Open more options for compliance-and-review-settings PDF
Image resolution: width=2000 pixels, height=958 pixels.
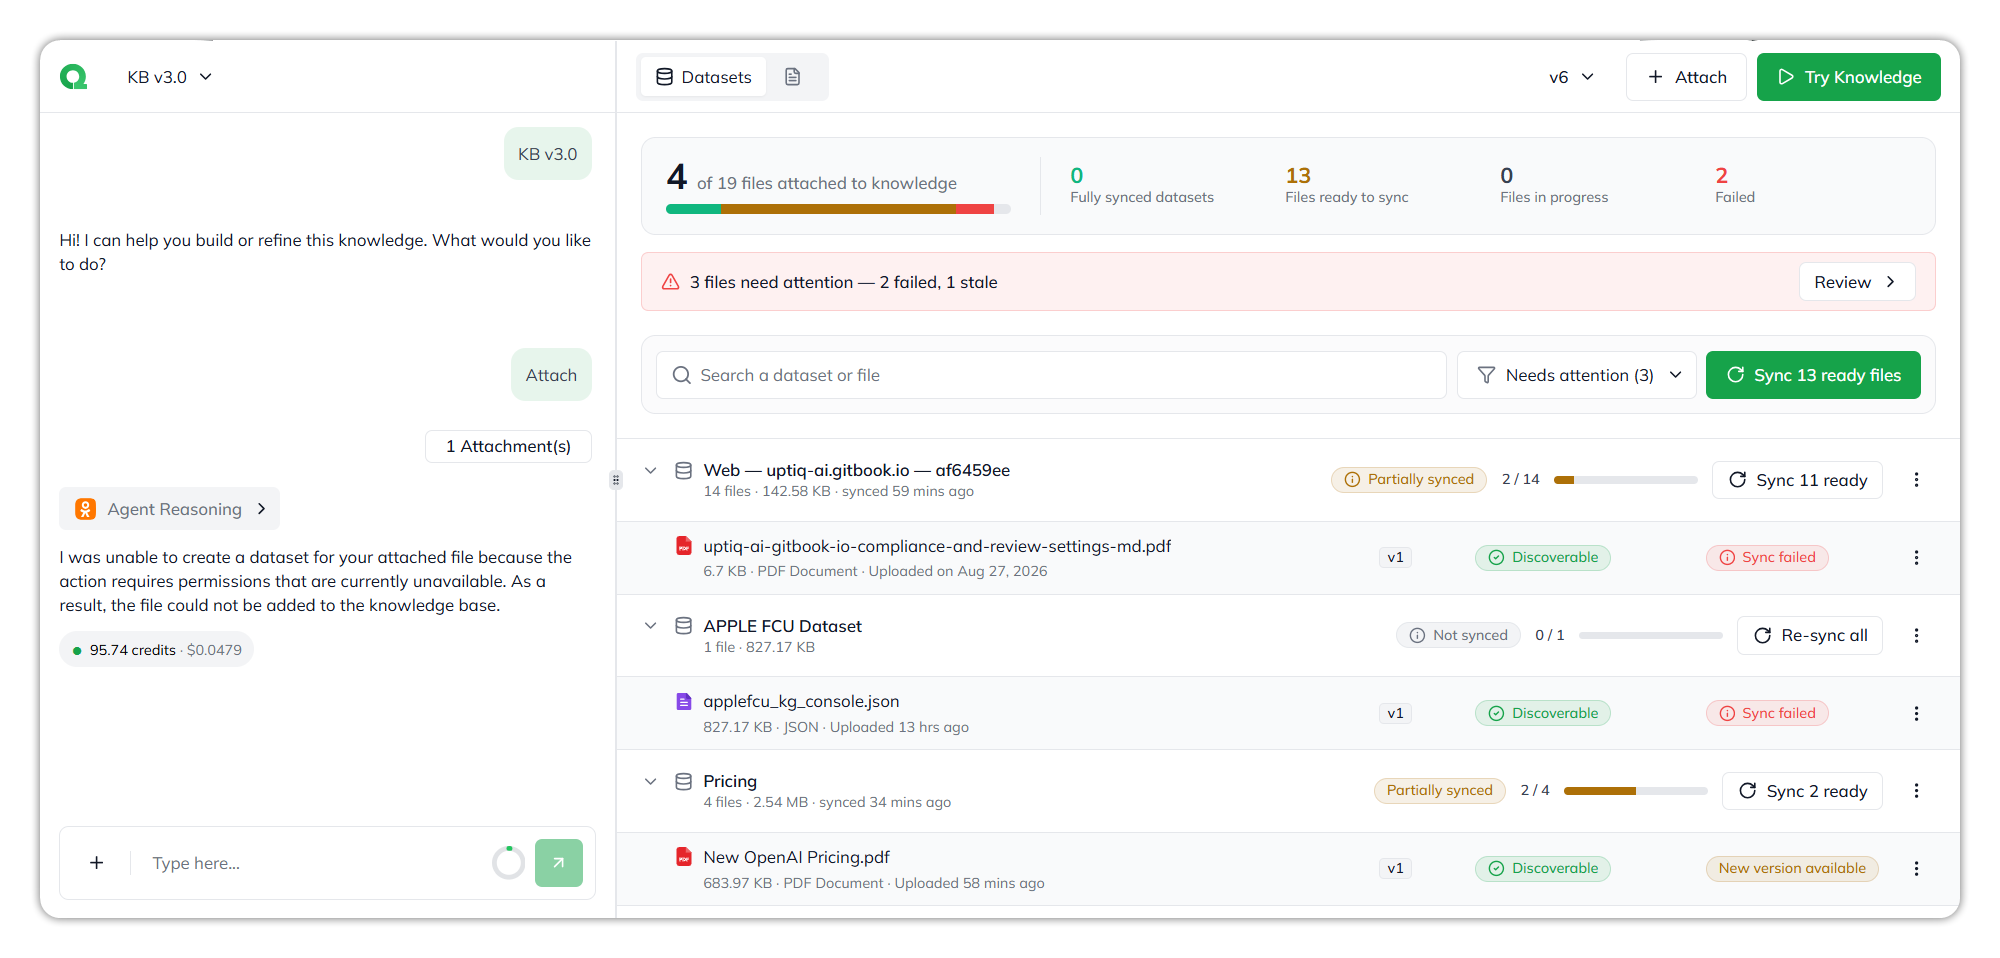[x=1916, y=558]
